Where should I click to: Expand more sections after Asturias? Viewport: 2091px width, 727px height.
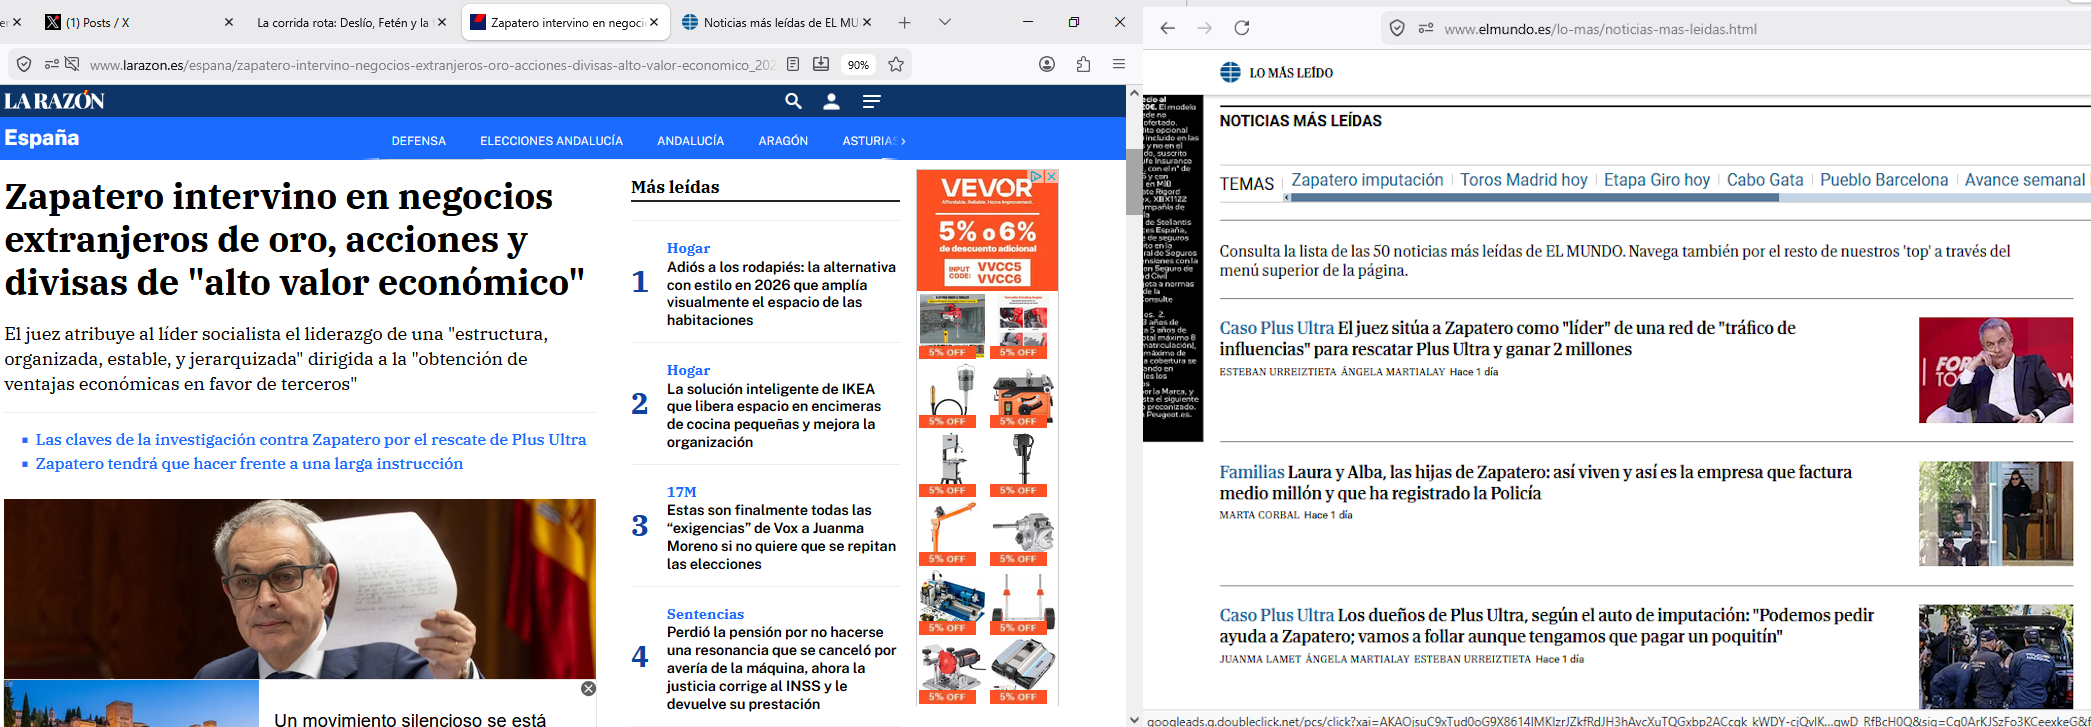[903, 141]
